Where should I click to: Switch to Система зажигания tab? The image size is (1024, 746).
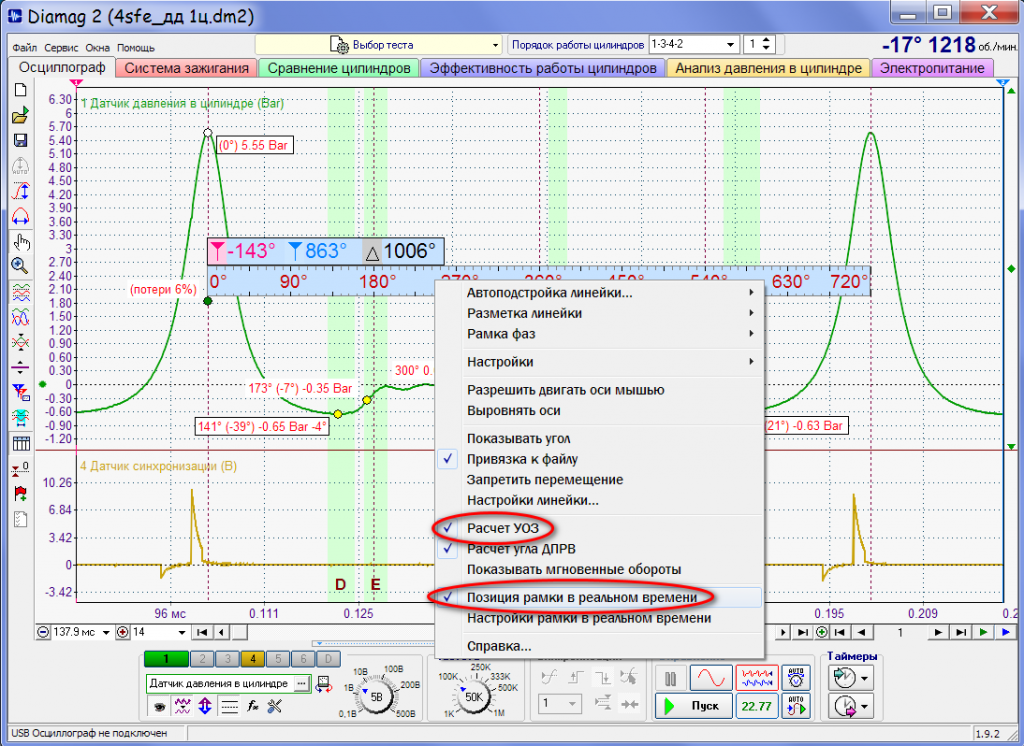(x=187, y=68)
